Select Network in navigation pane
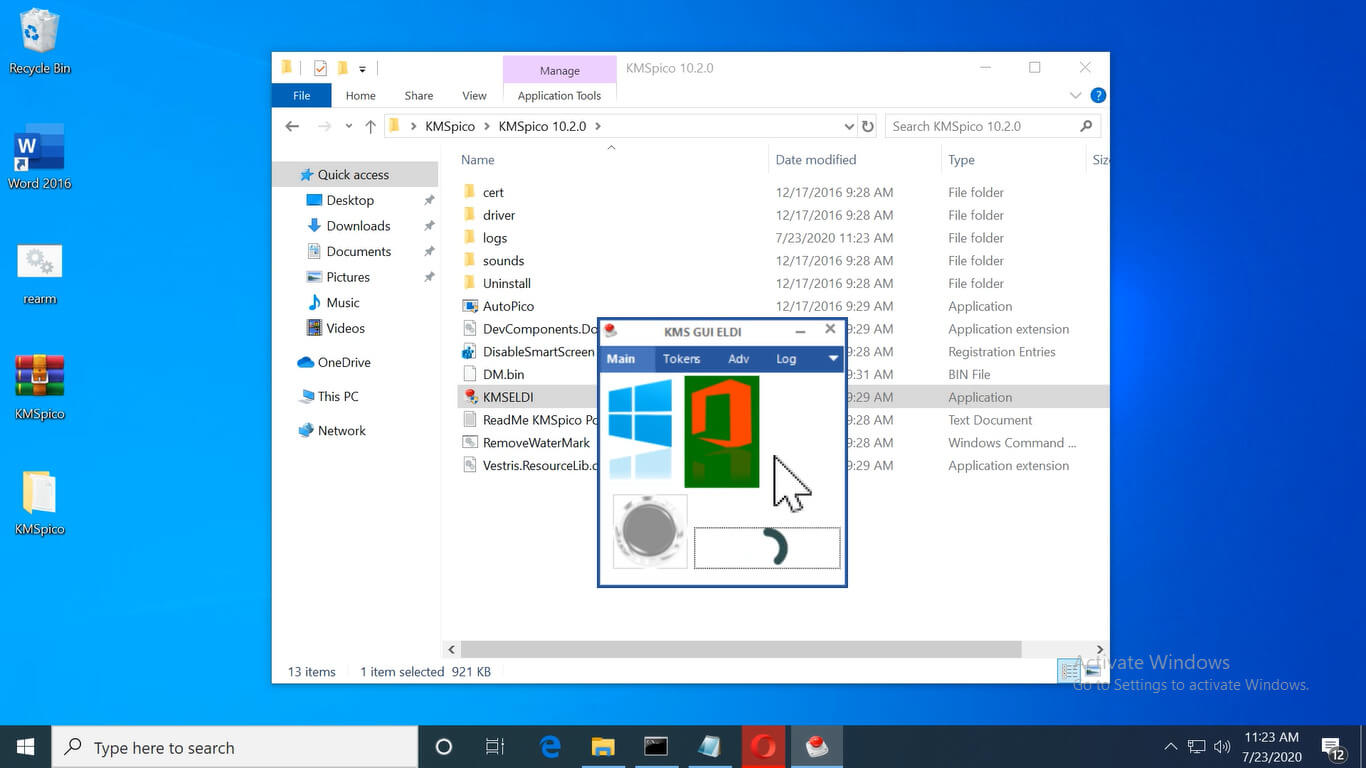Image resolution: width=1366 pixels, height=768 pixels. click(x=342, y=430)
